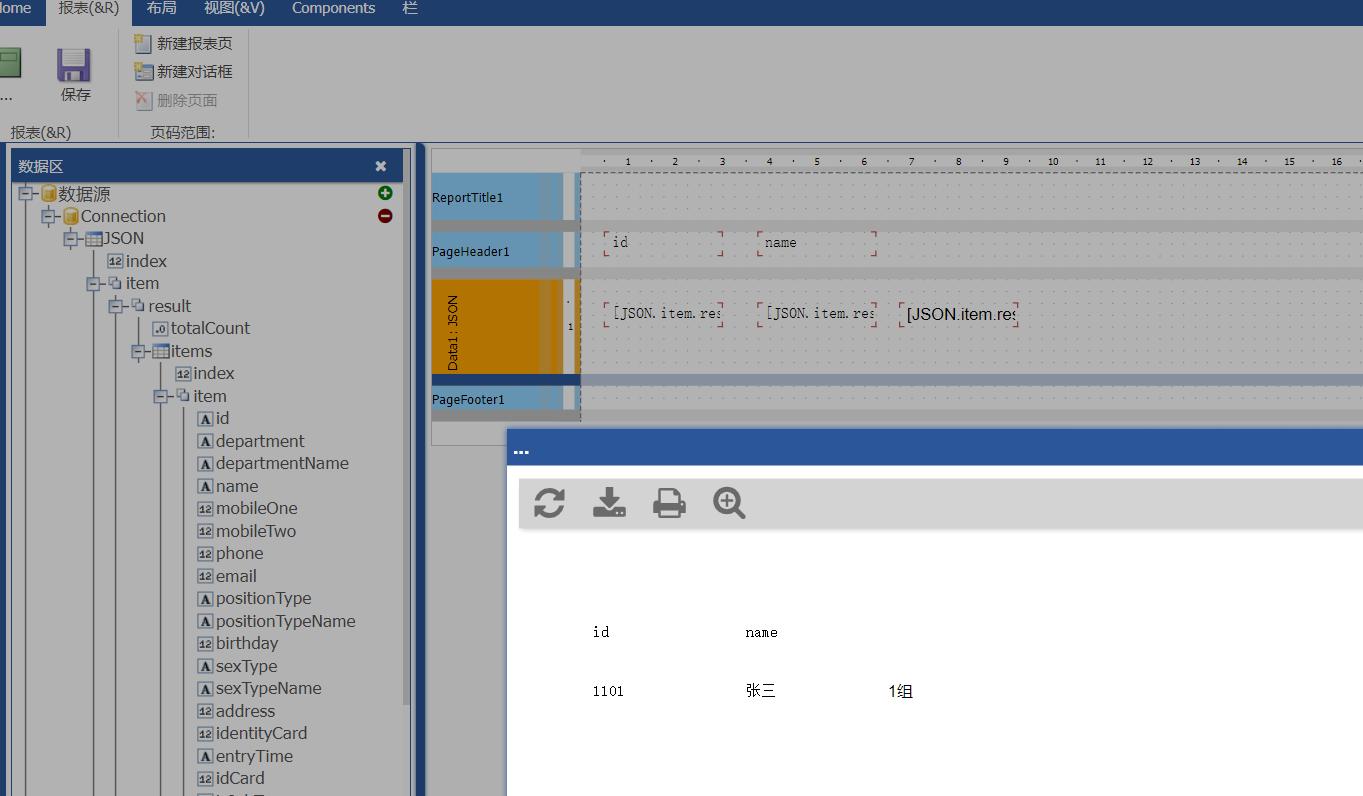Collapse the 数据源 root node
Screen dimensions: 1363x796
[x=26, y=194]
